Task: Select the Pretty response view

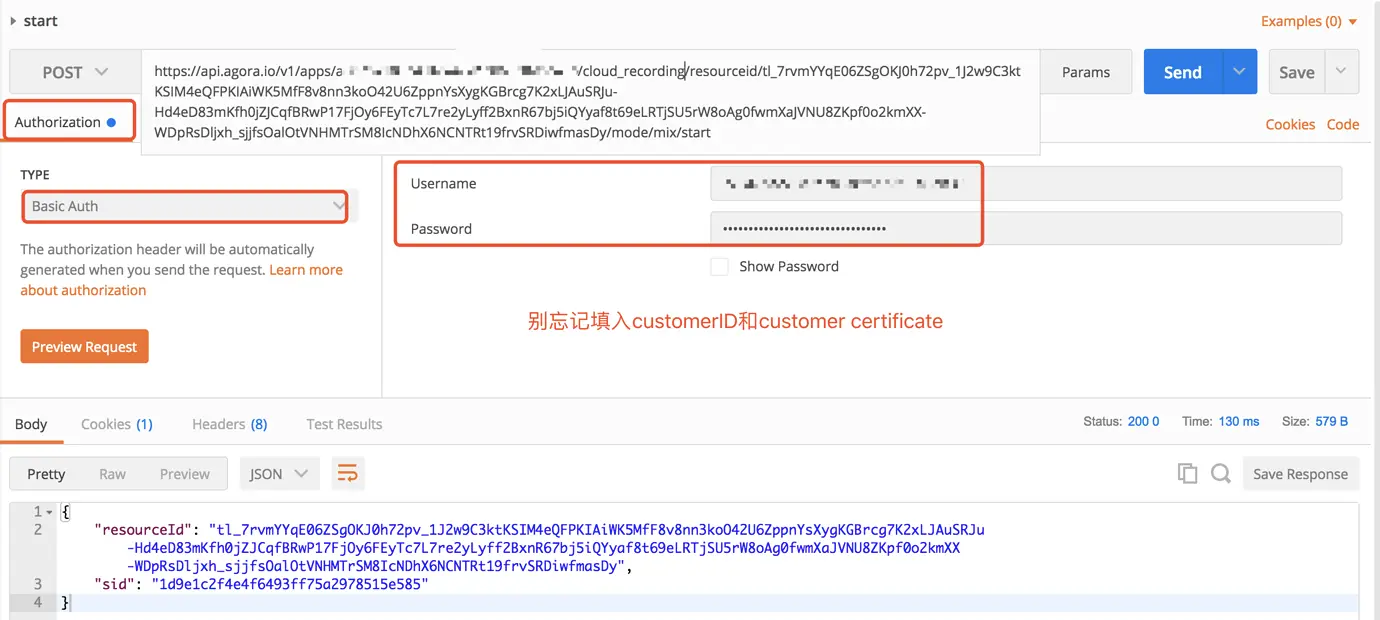Action: (46, 474)
